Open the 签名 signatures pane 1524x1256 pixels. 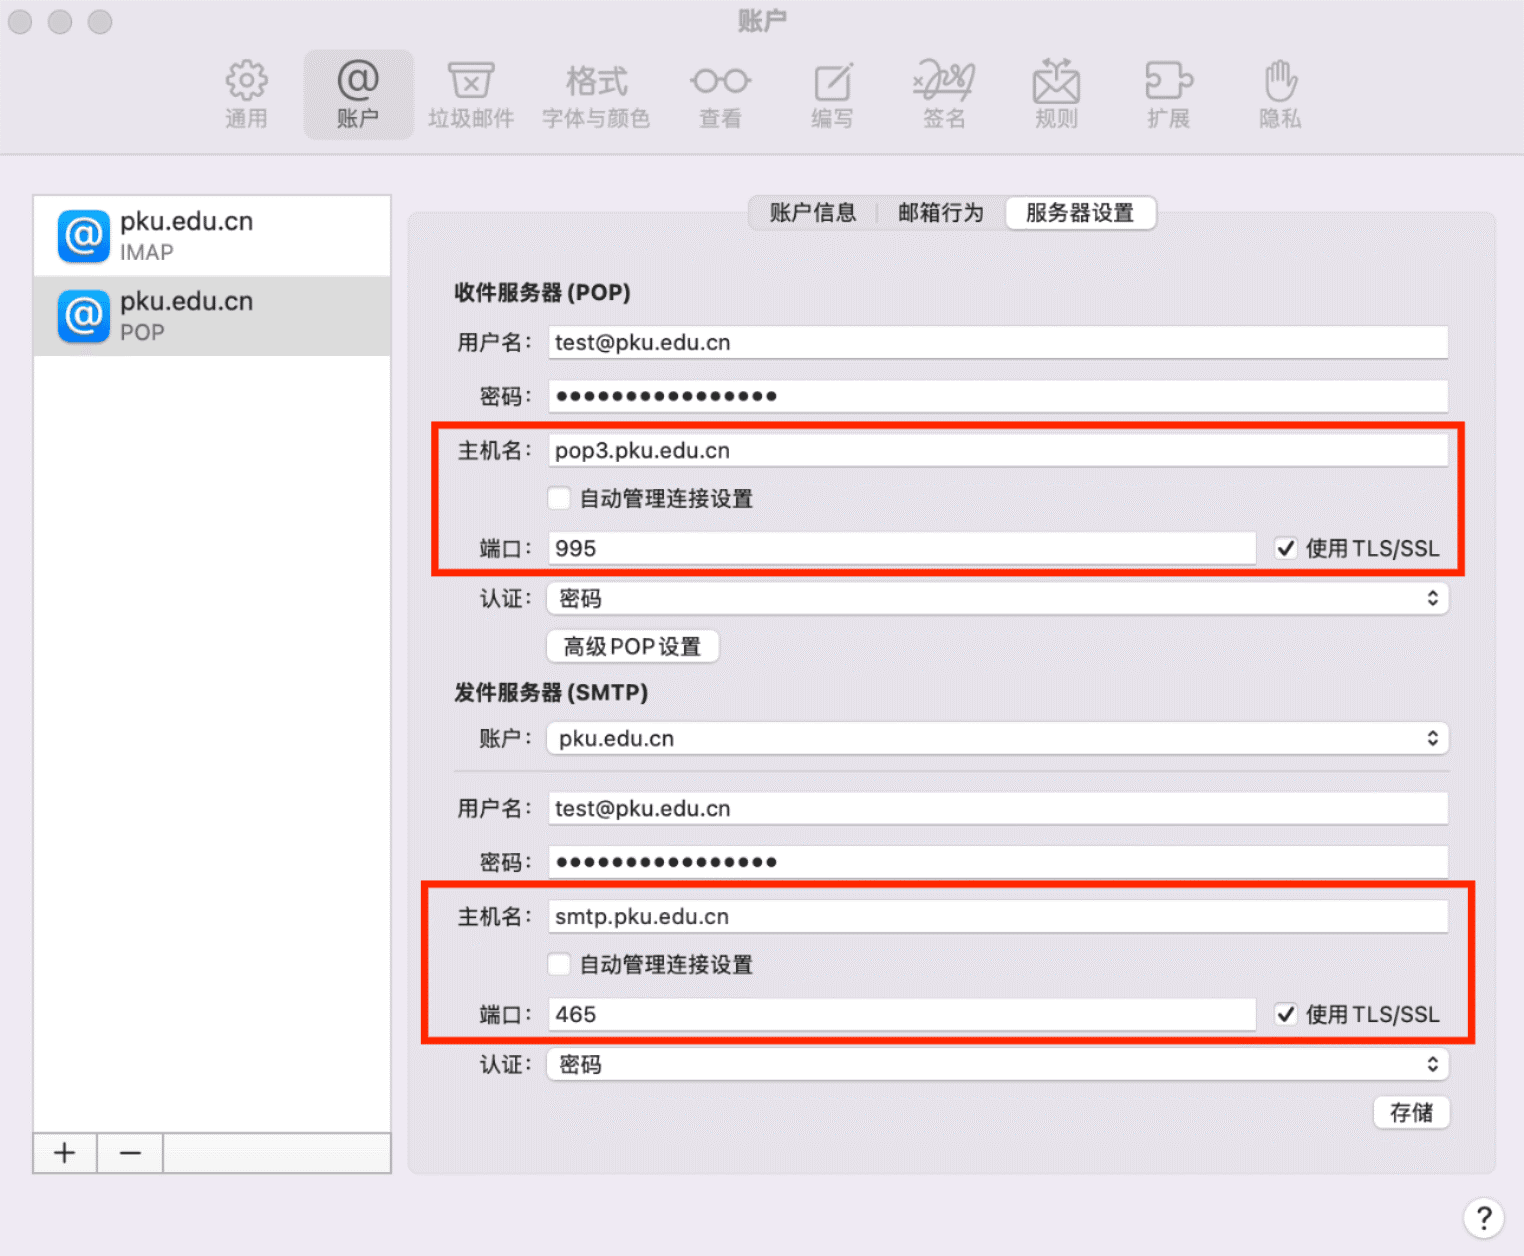tap(944, 95)
